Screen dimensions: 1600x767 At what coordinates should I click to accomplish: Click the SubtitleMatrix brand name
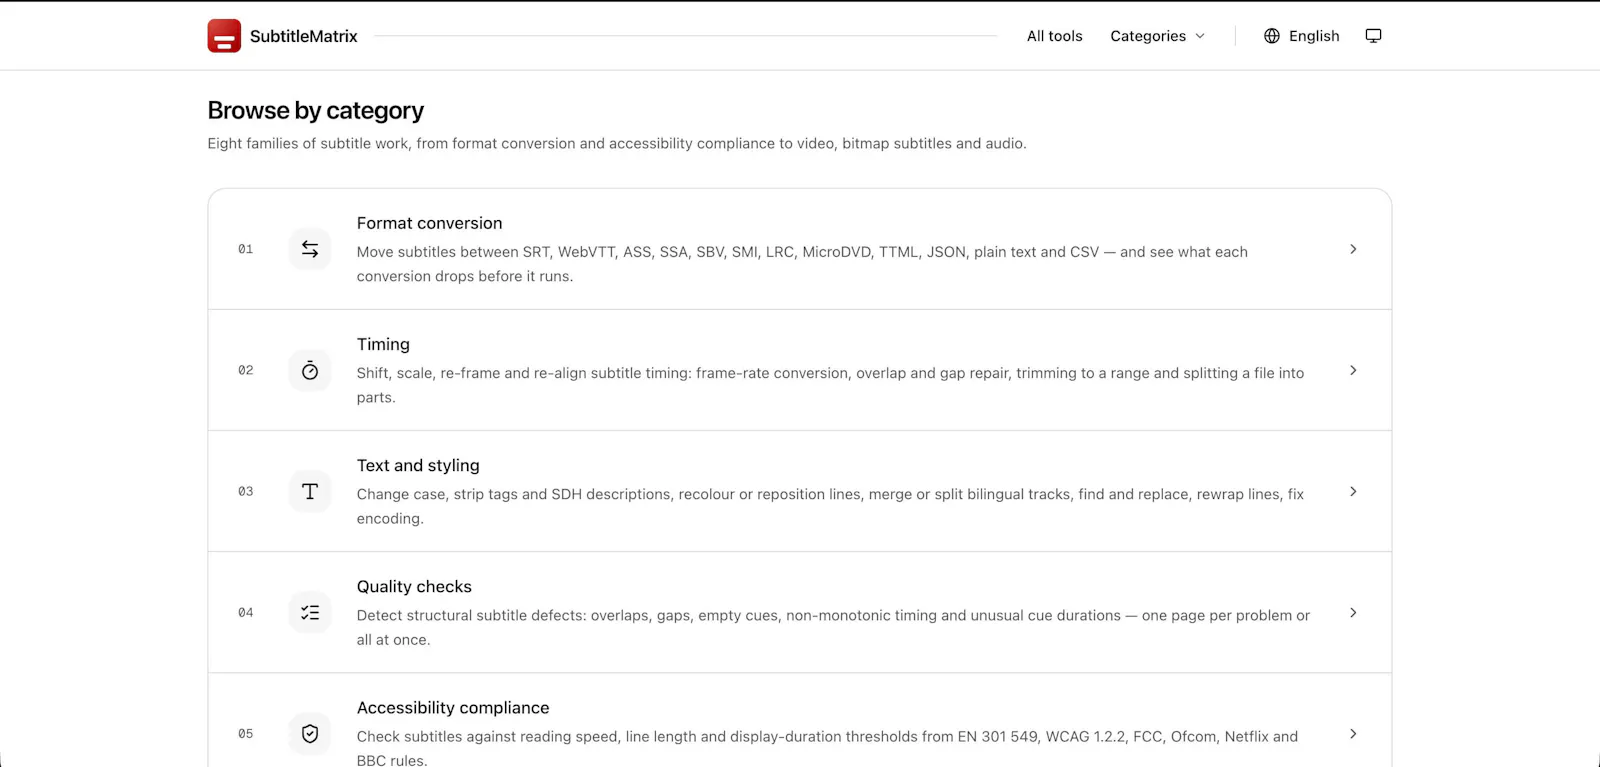click(304, 36)
